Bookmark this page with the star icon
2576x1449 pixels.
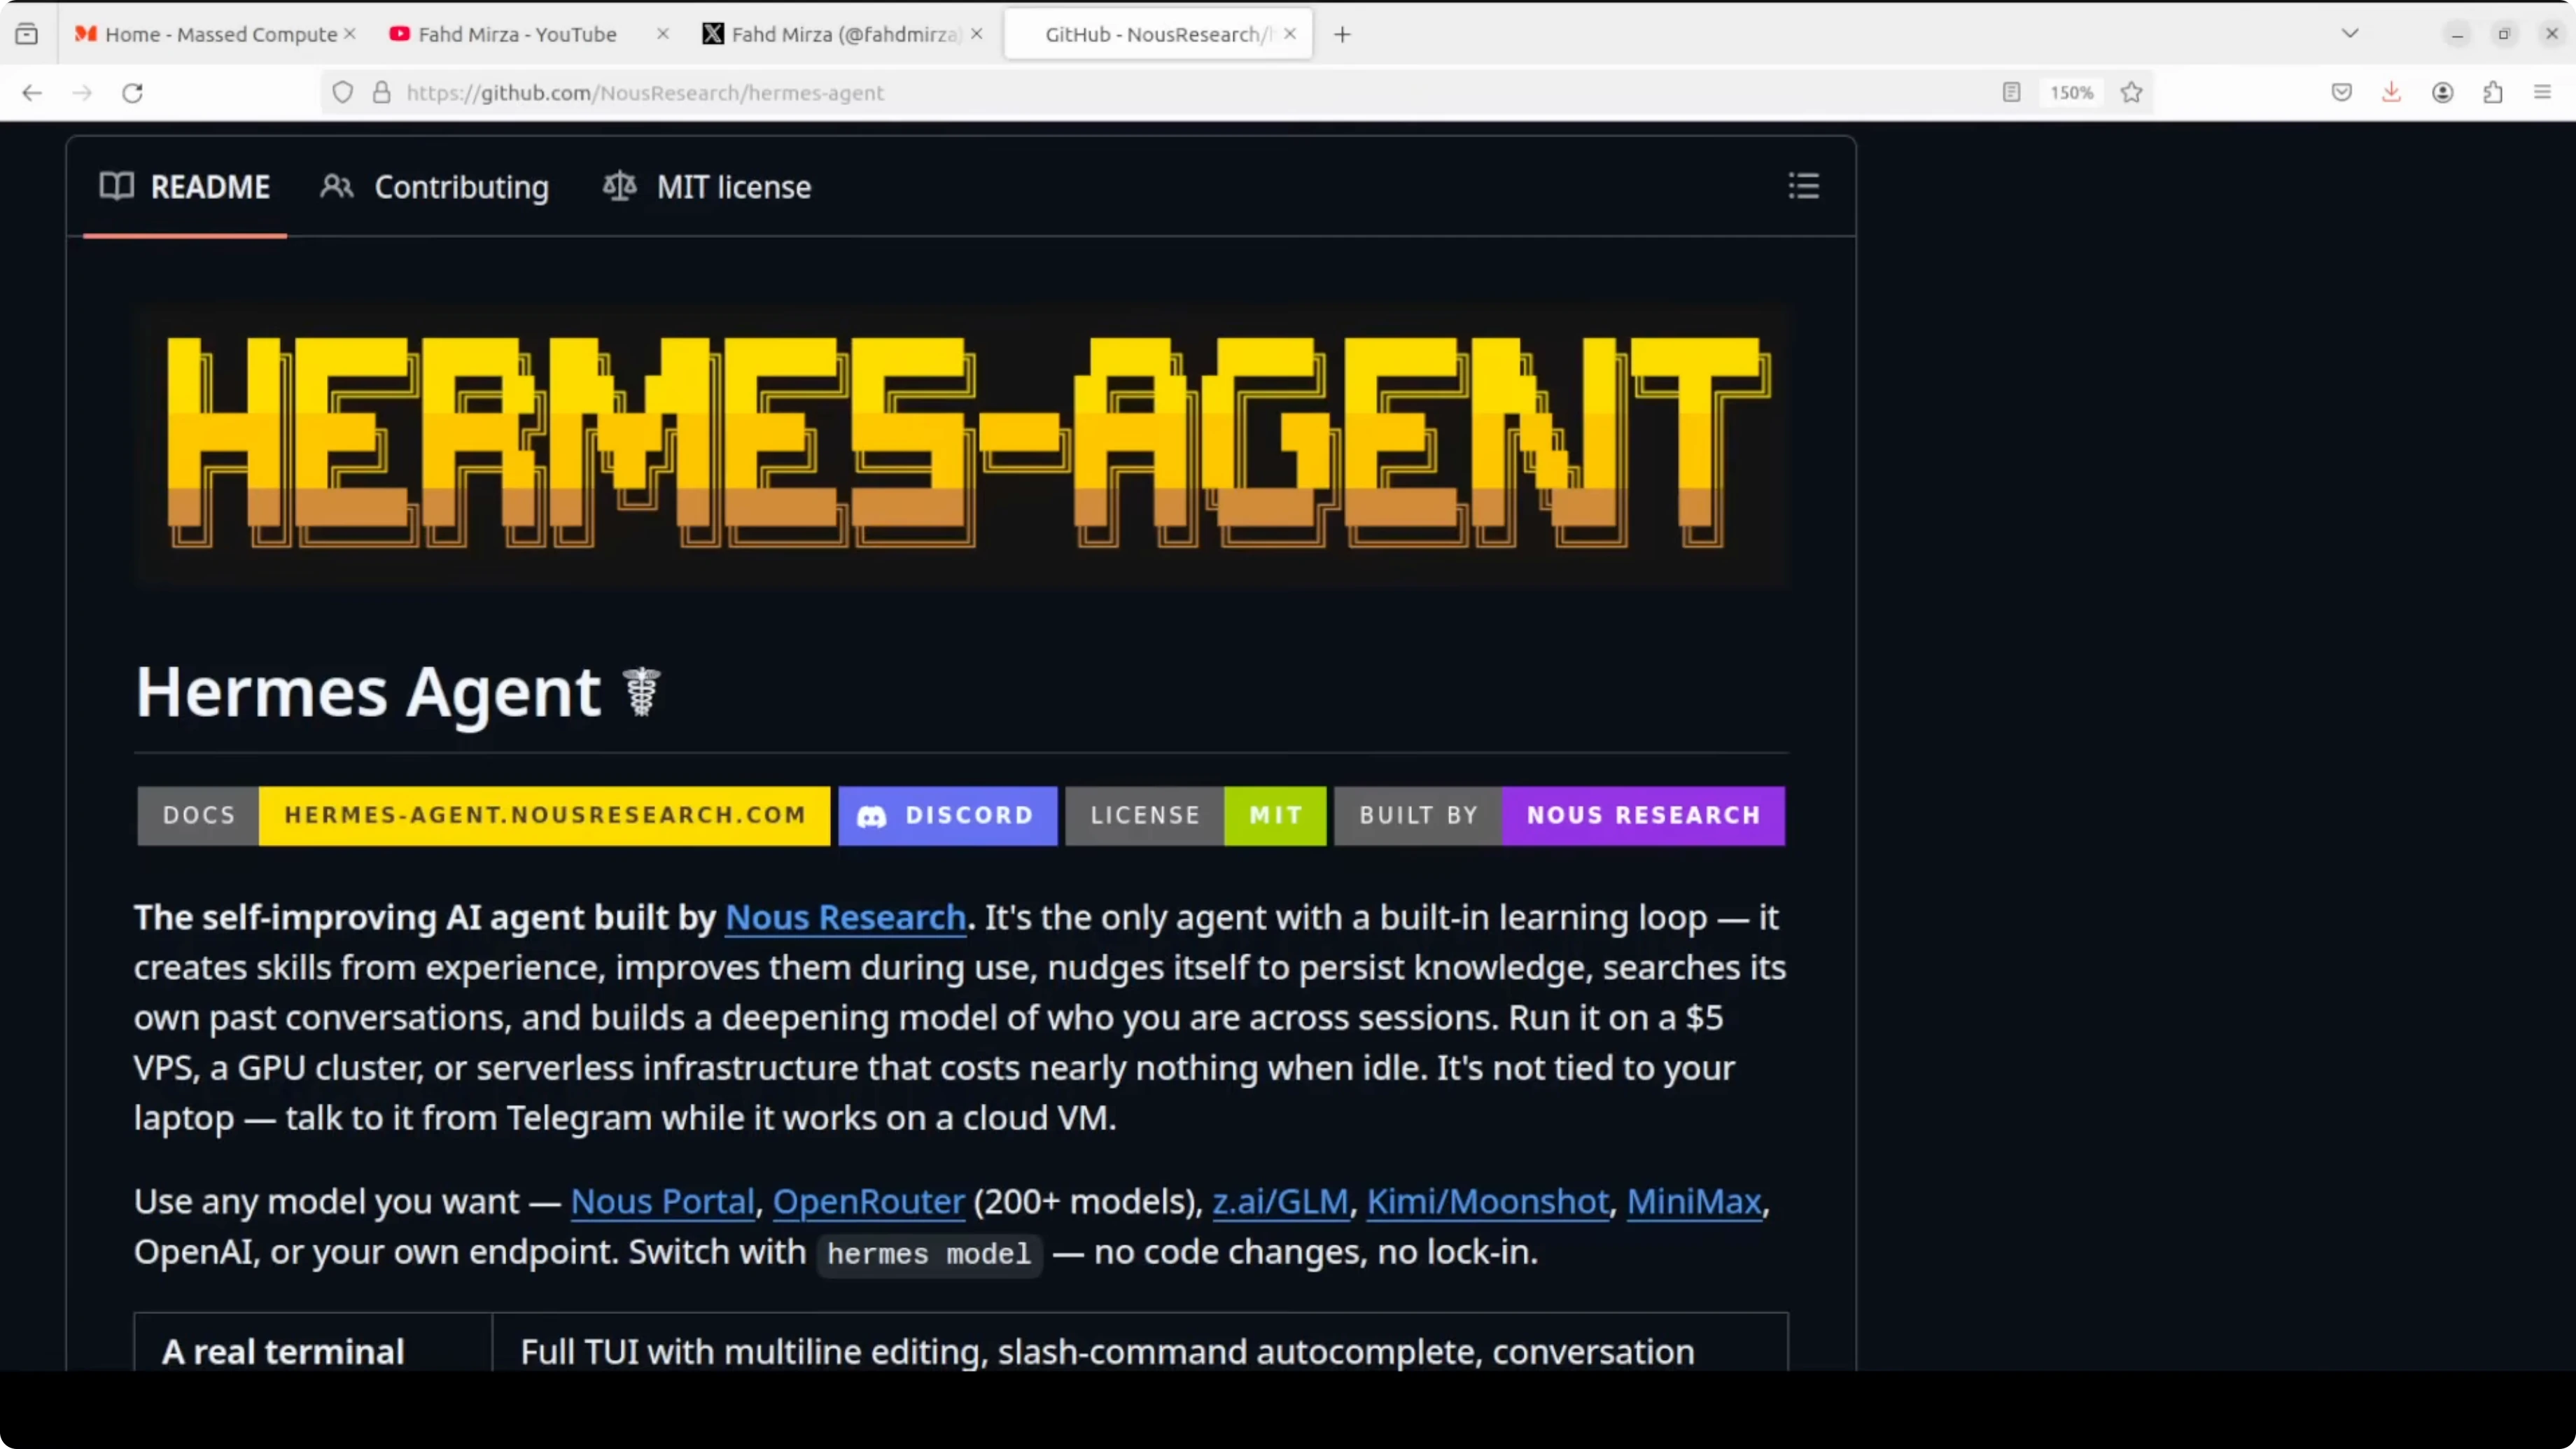pyautogui.click(x=2131, y=93)
